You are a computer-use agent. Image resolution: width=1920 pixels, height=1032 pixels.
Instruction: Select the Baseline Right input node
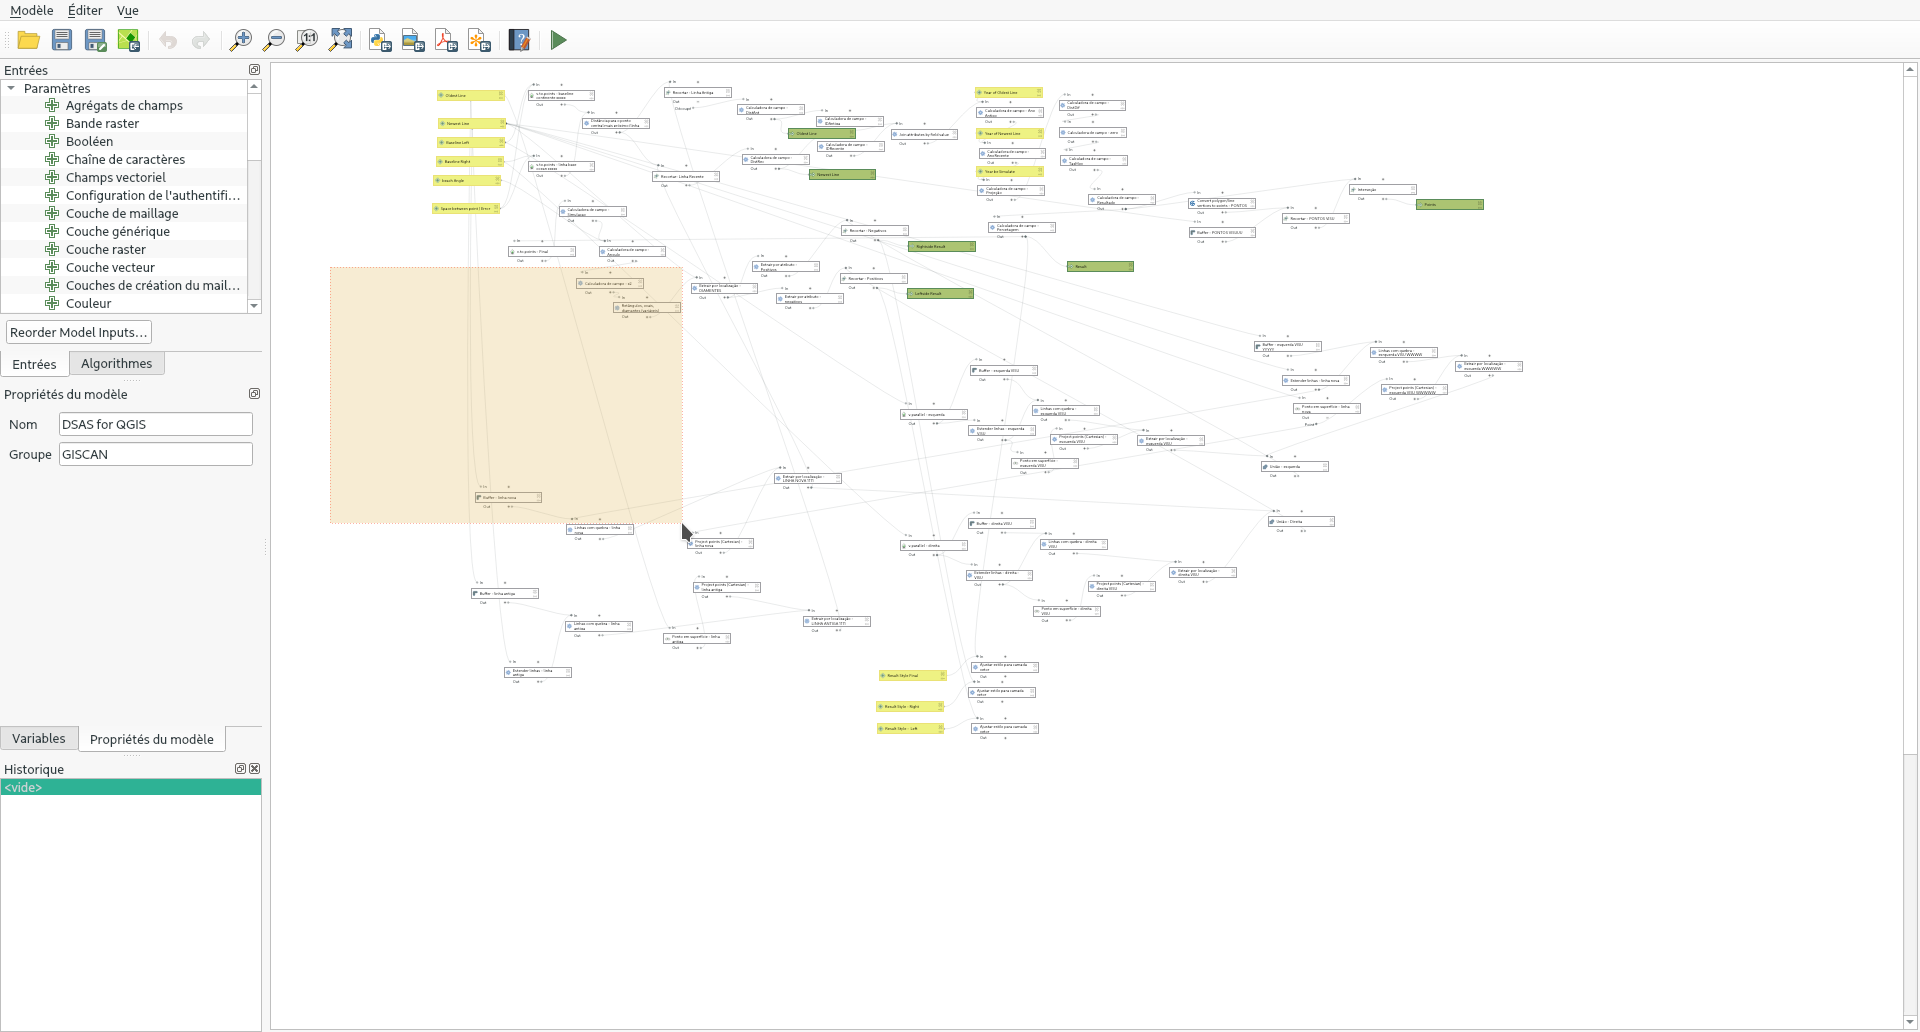(469, 162)
